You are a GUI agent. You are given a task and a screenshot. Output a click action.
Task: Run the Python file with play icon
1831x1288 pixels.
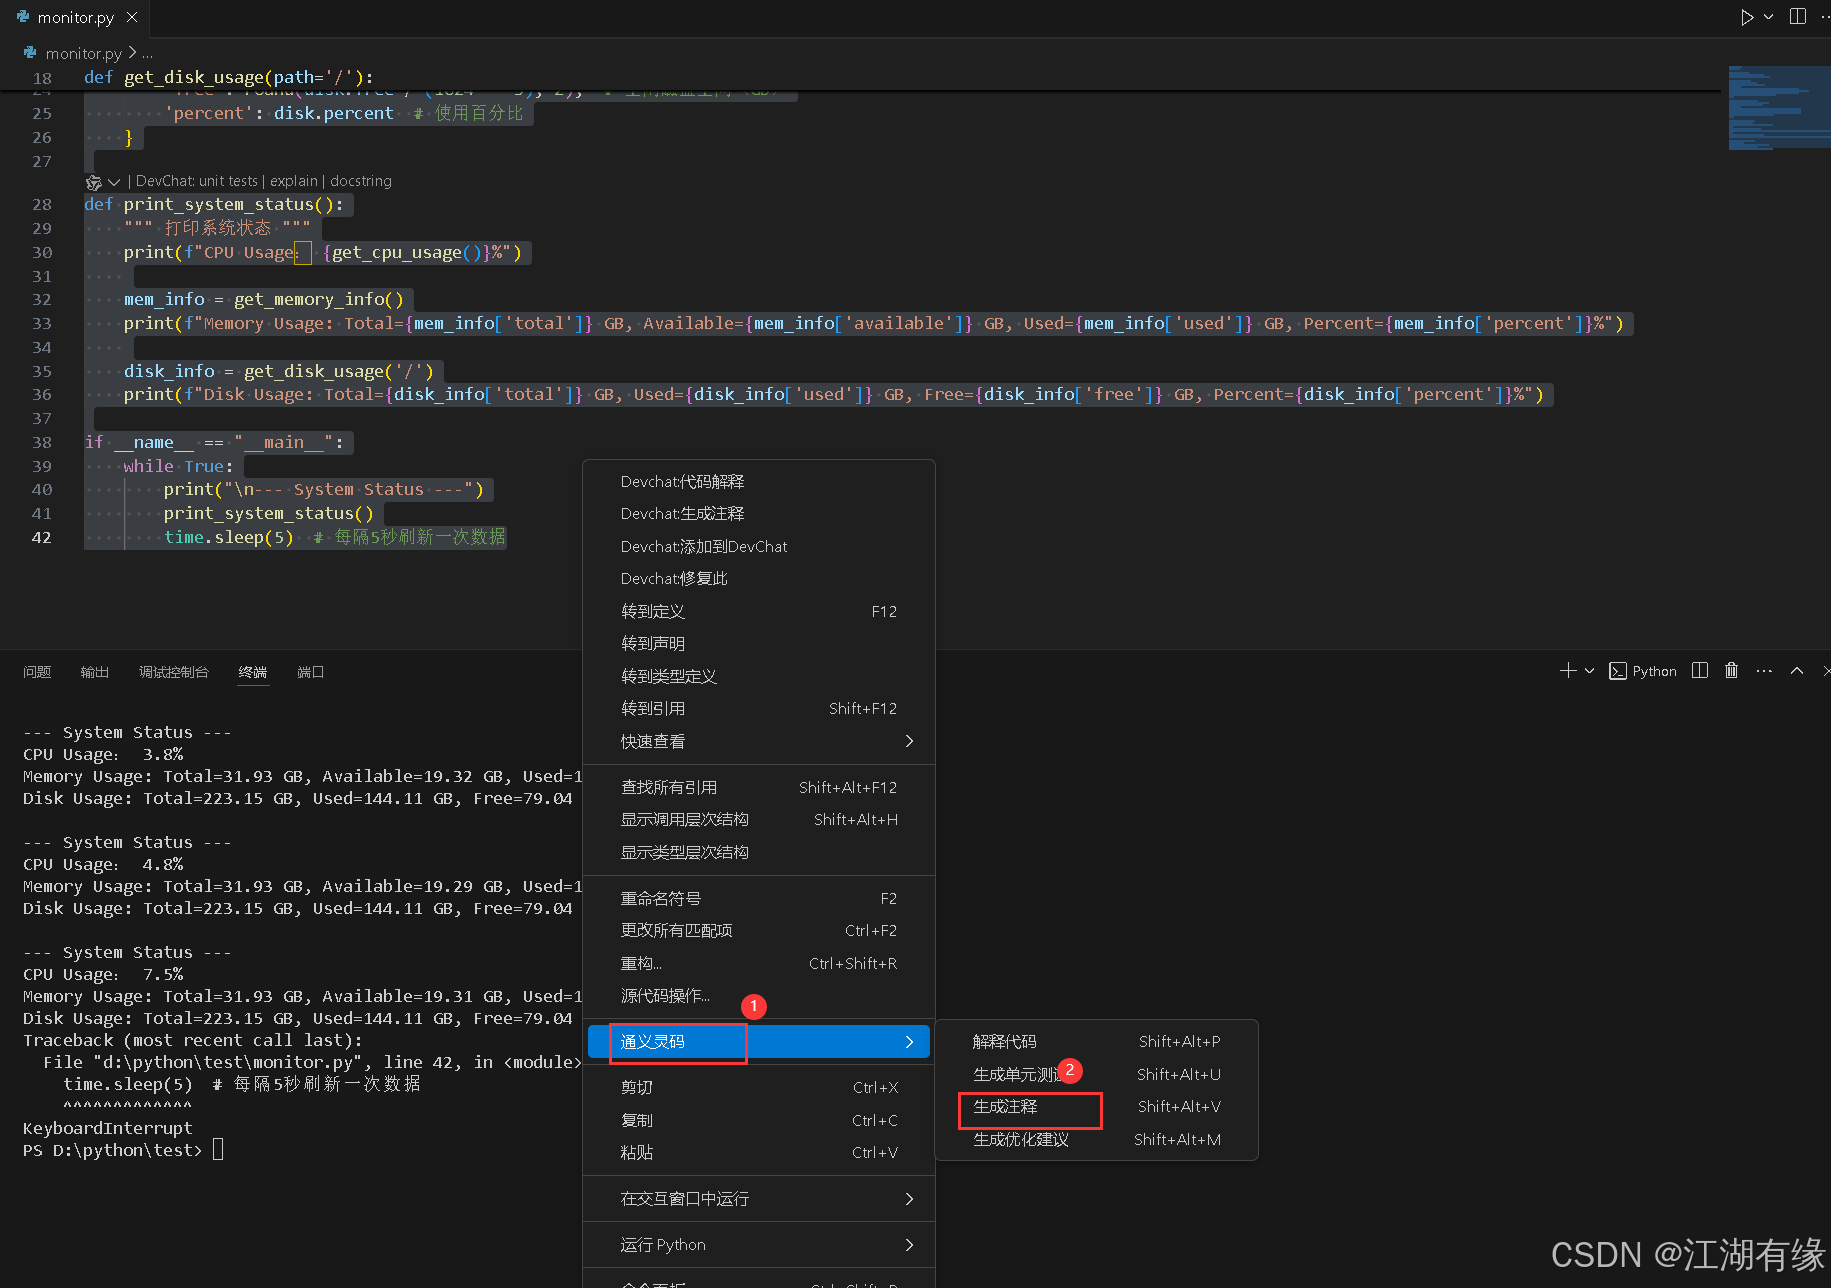click(1747, 17)
